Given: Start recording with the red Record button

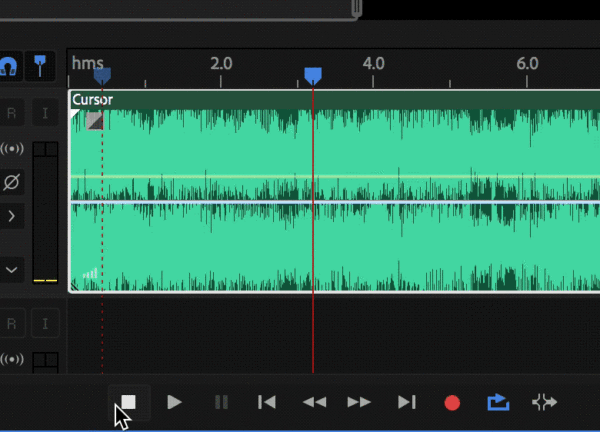Looking at the screenshot, I should click(452, 403).
